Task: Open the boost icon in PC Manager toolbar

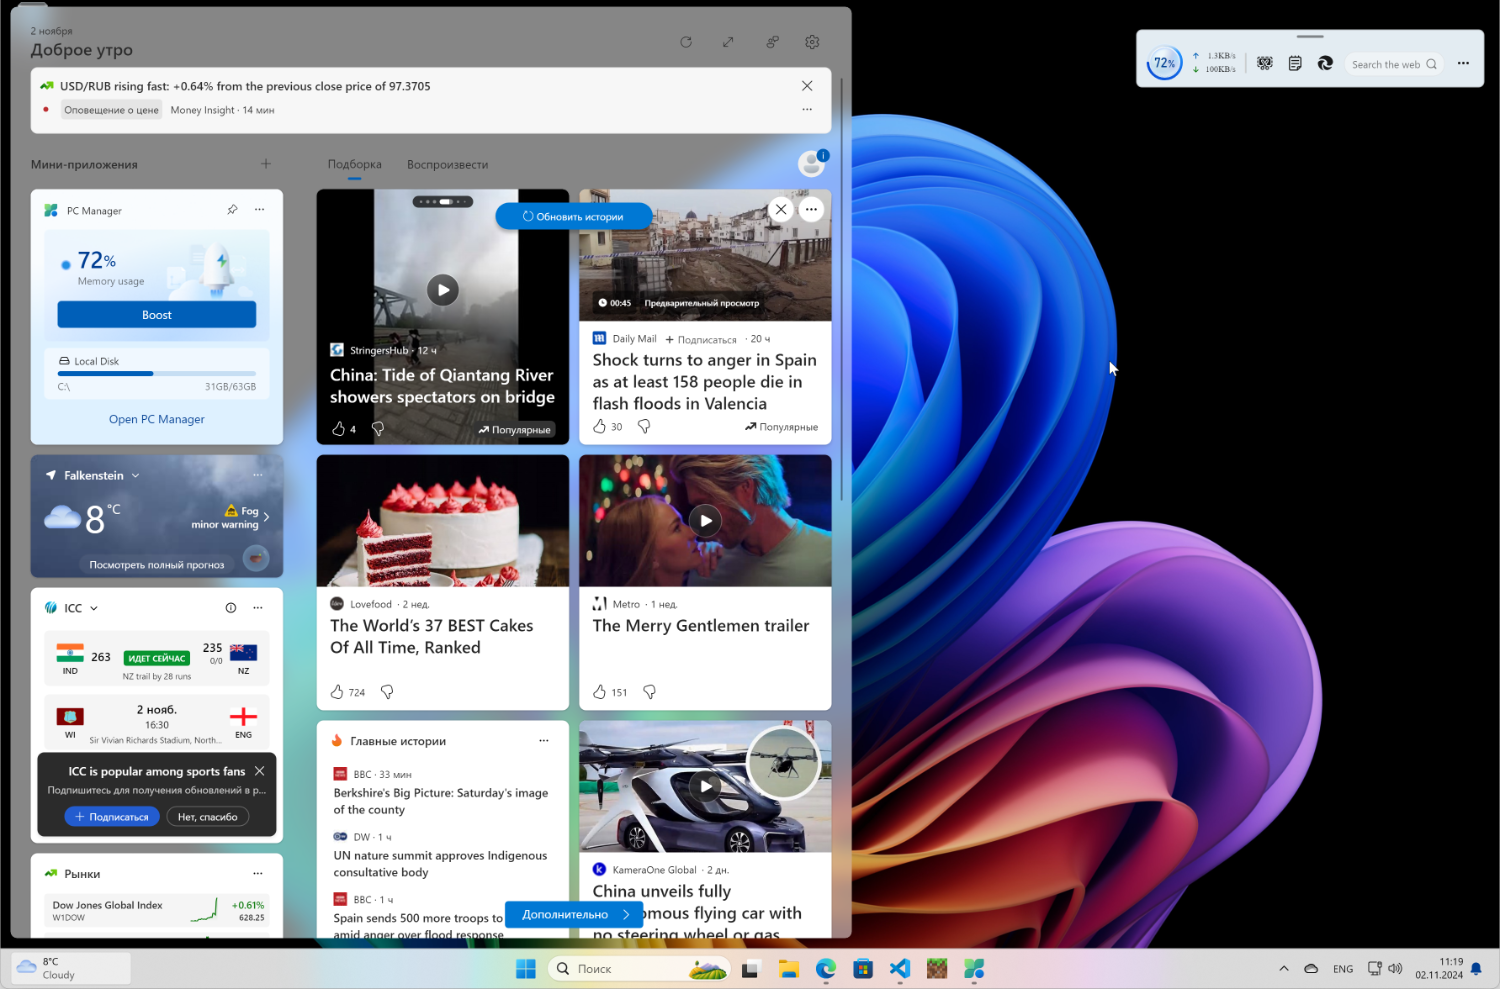Action: pos(1265,64)
